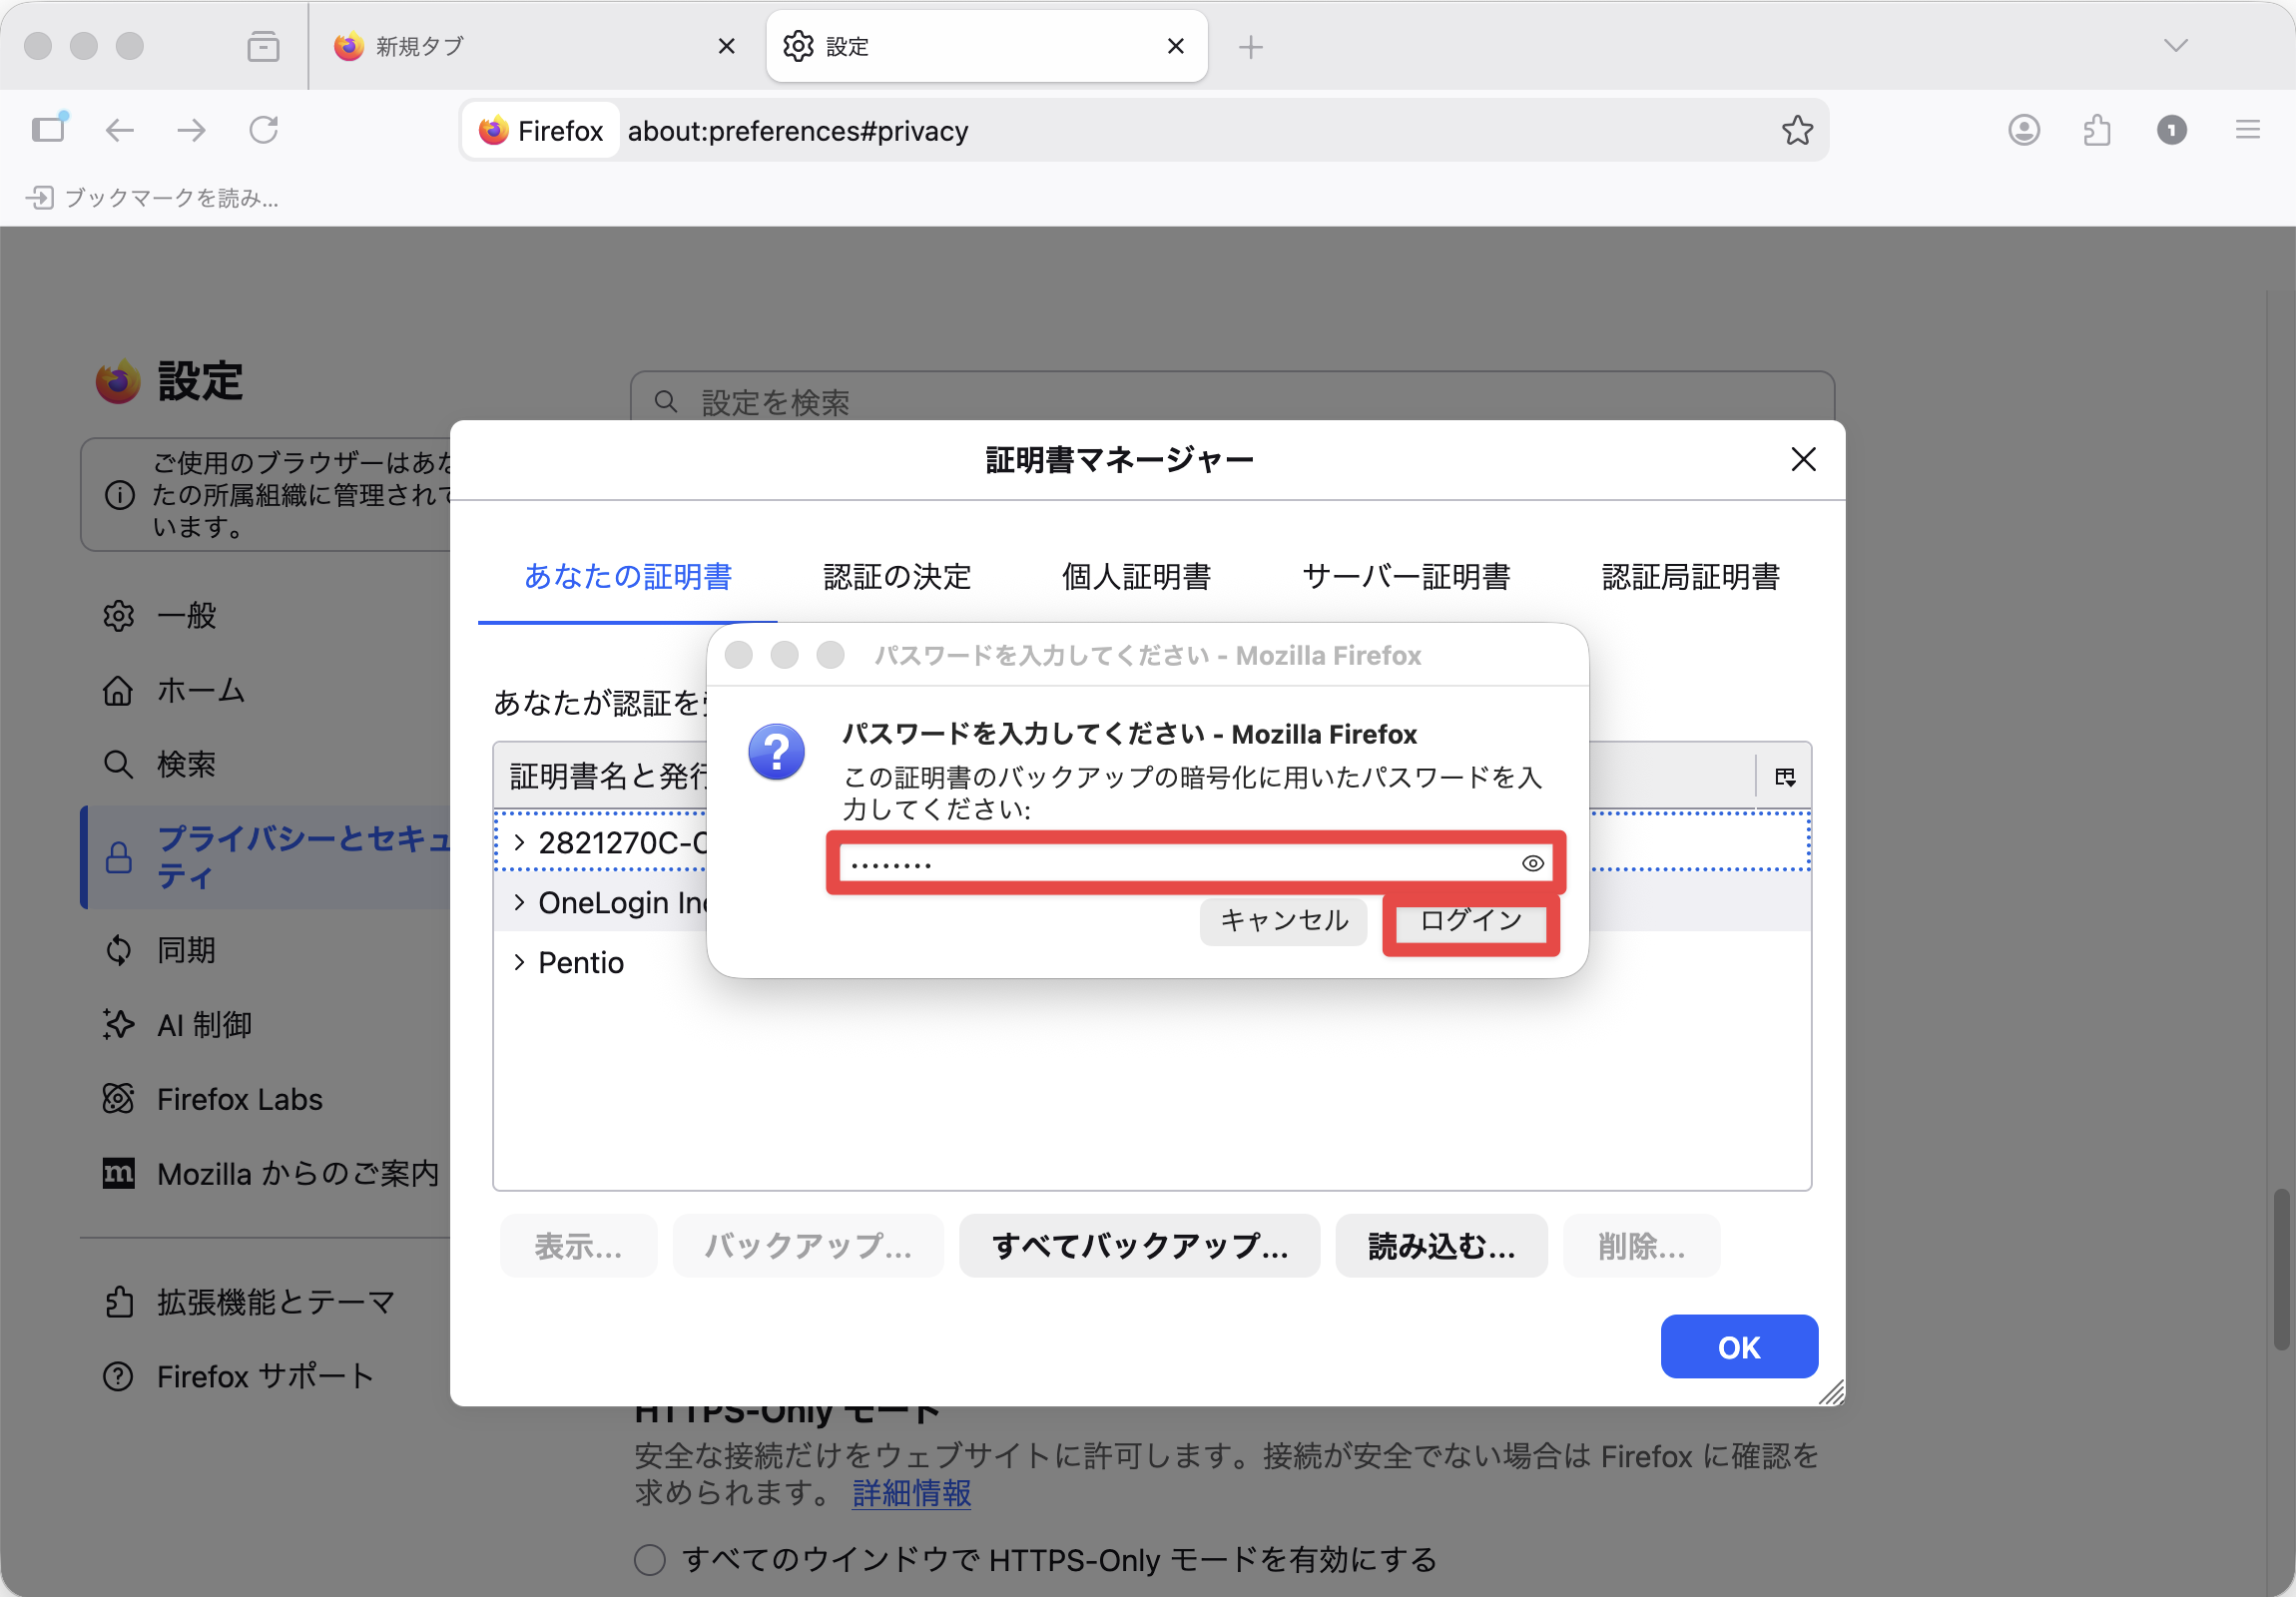This screenshot has height=1597, width=2296.
Task: Go back with the back arrow
Action: click(119, 130)
